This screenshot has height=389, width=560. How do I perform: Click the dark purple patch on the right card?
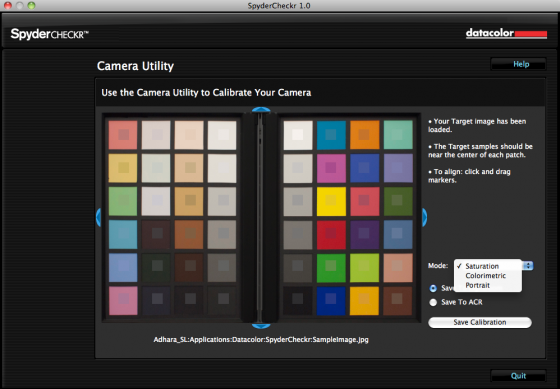[x=364, y=235]
